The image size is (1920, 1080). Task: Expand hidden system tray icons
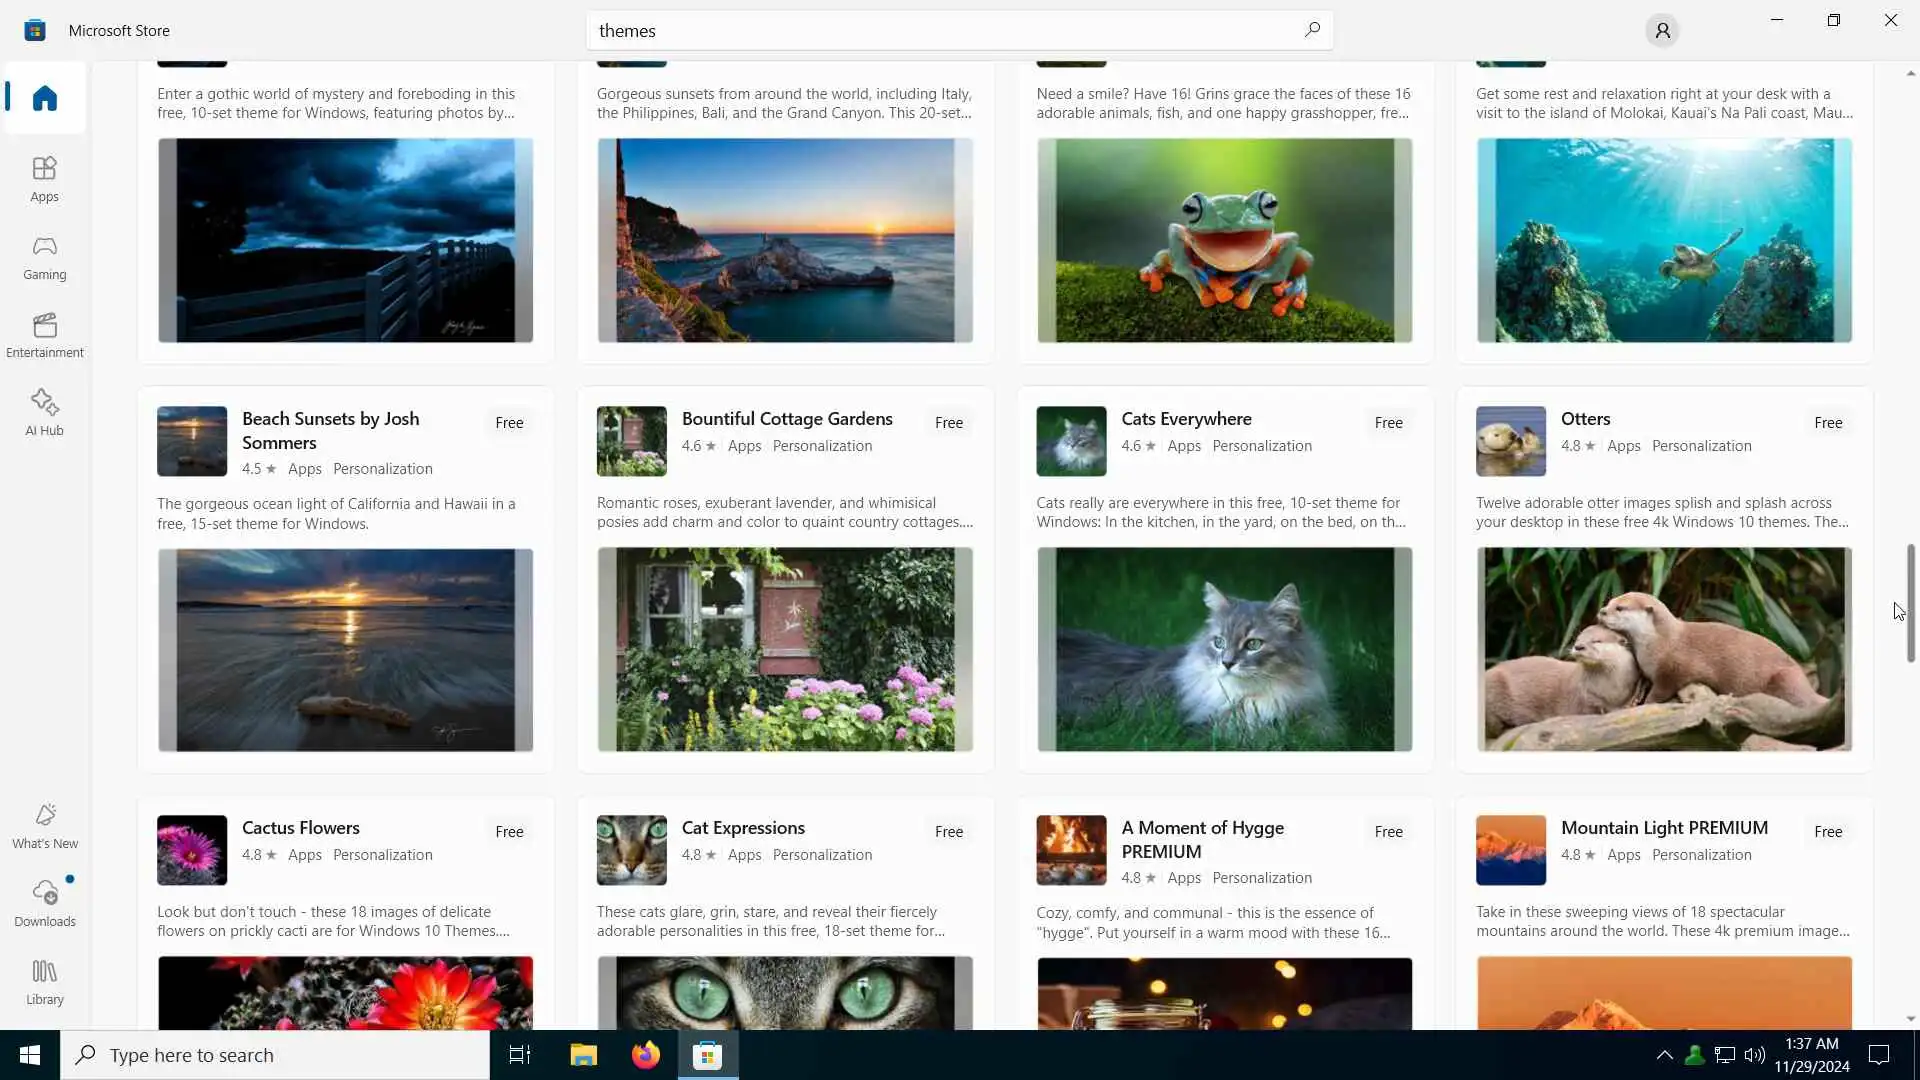click(x=1664, y=1055)
